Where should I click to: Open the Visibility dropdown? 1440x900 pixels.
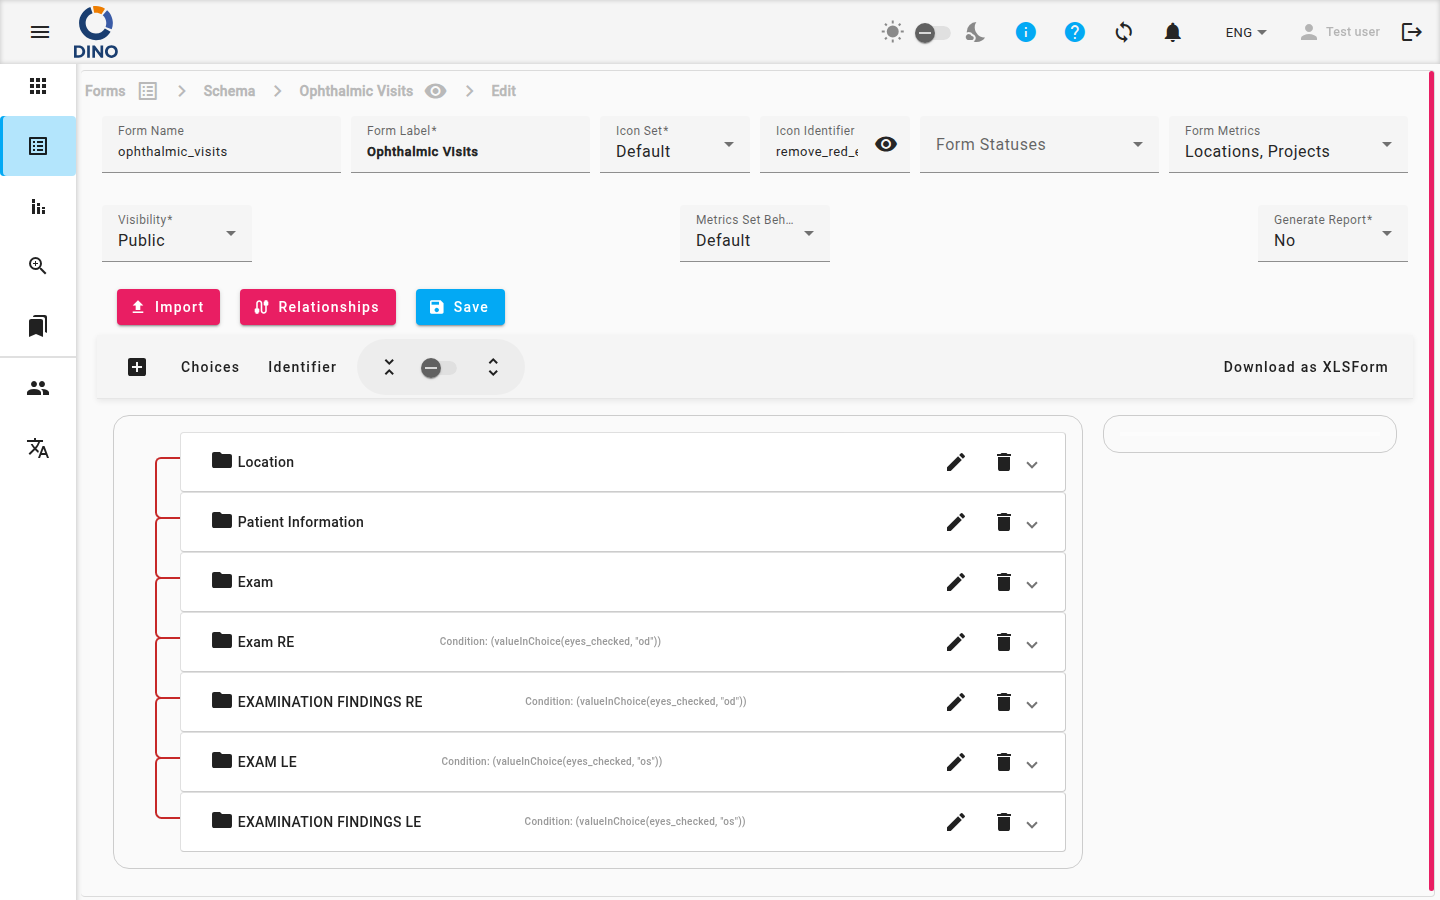tap(177, 233)
